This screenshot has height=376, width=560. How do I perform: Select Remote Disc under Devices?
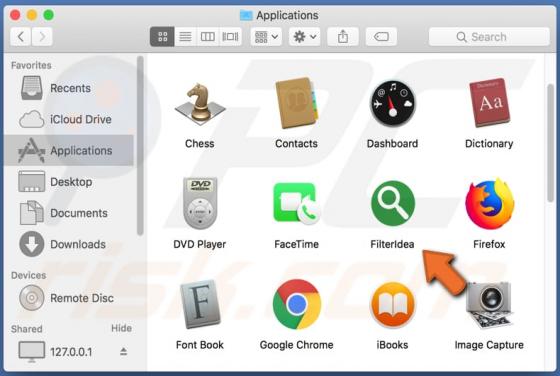click(69, 298)
